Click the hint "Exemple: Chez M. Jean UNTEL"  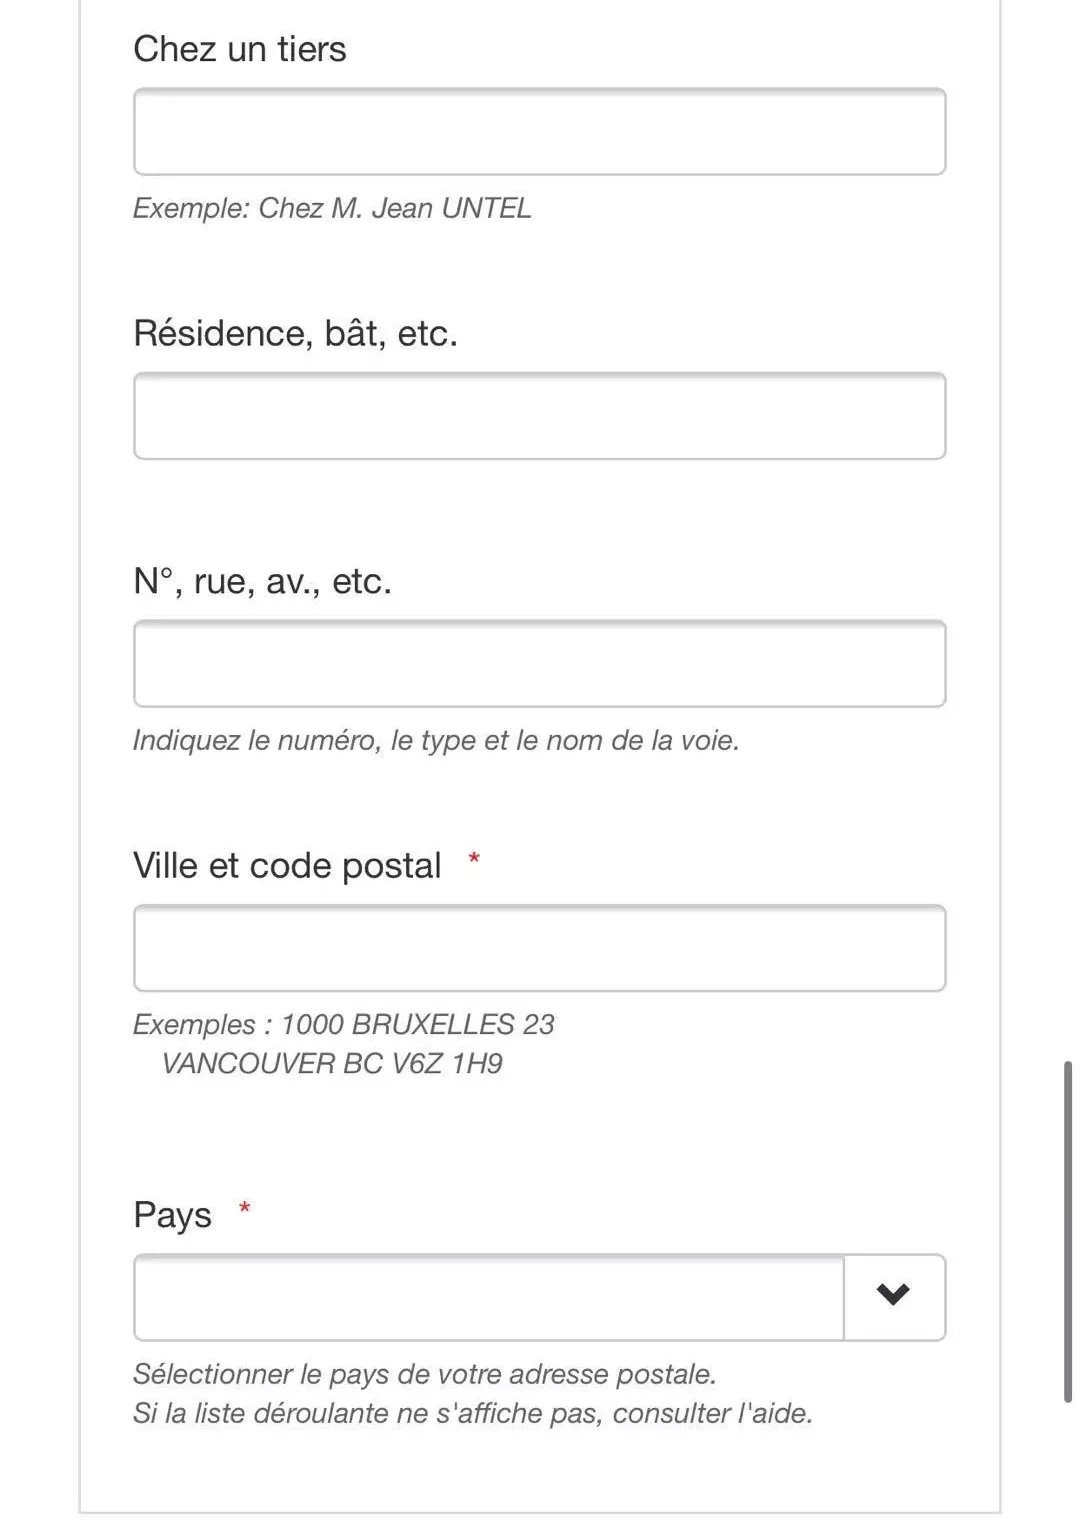pyautogui.click(x=332, y=208)
